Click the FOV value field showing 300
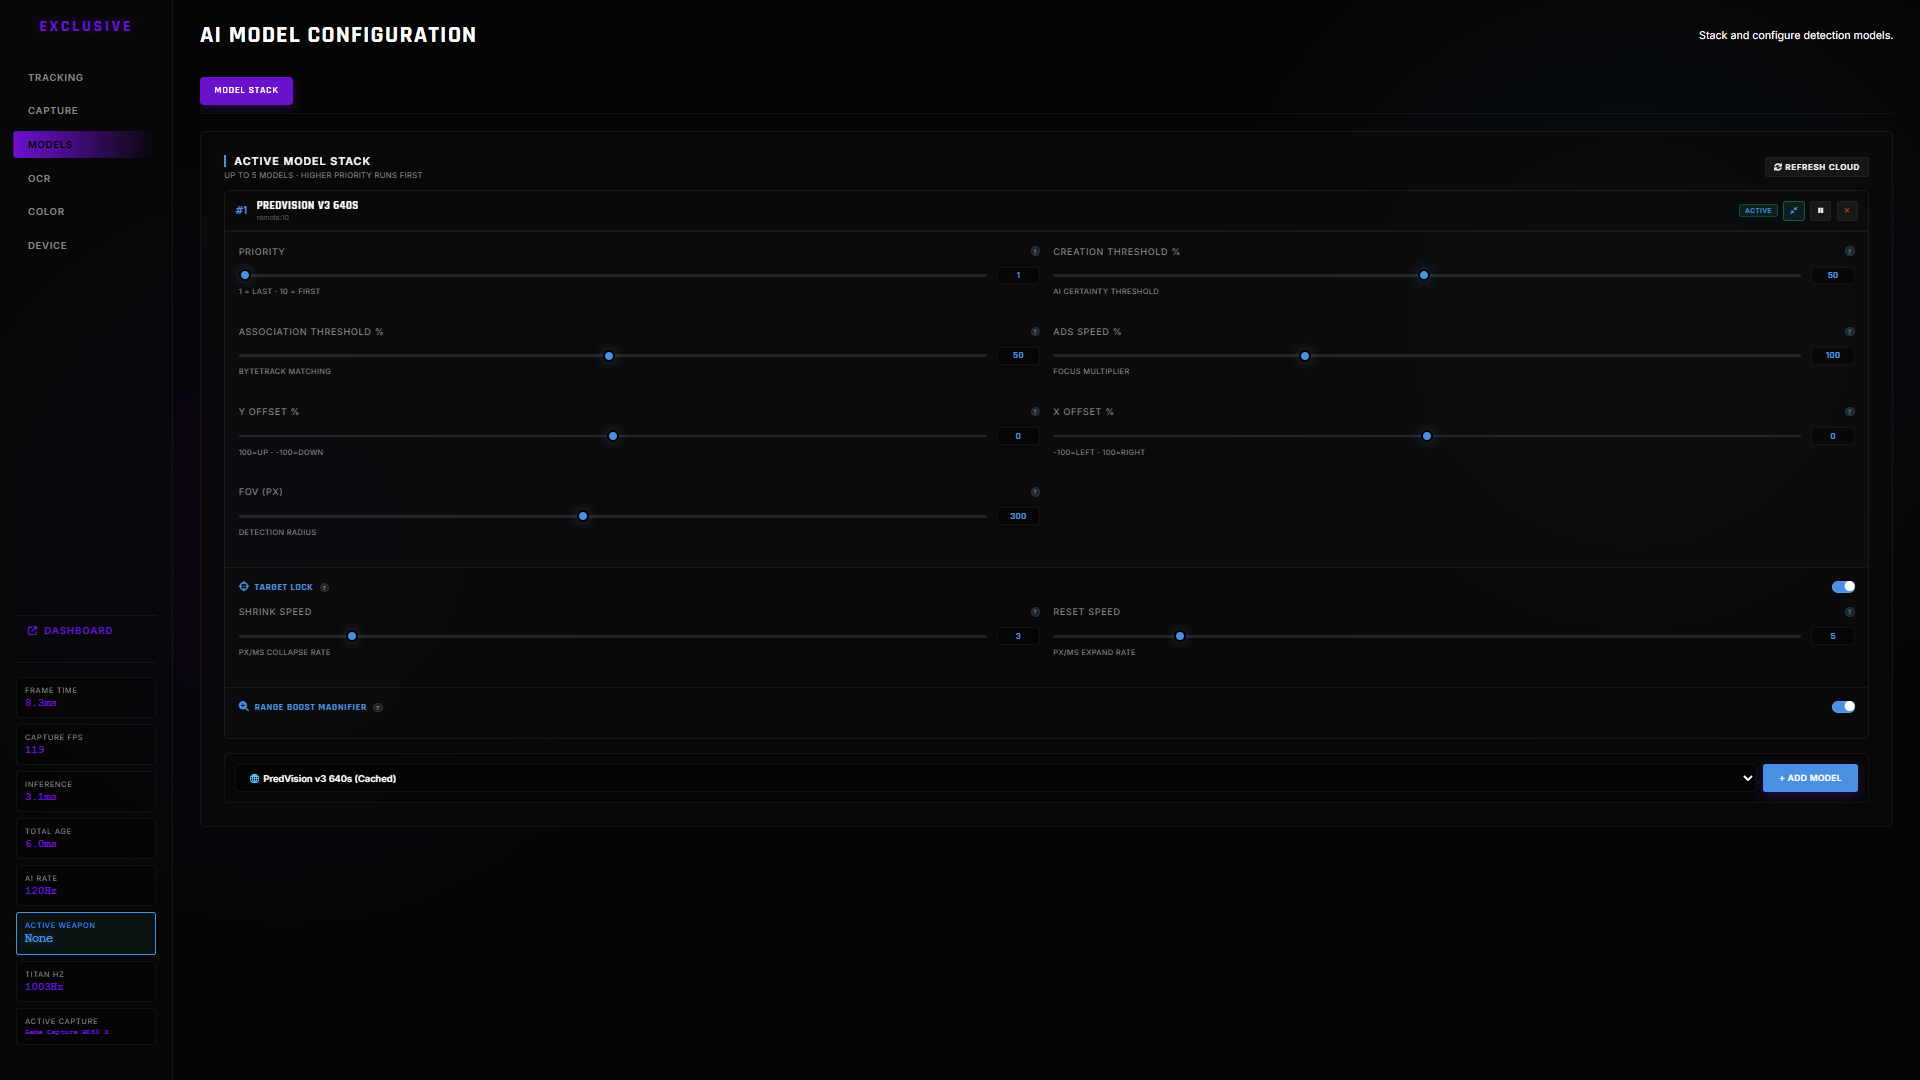The height and width of the screenshot is (1080, 1920). 1018,516
